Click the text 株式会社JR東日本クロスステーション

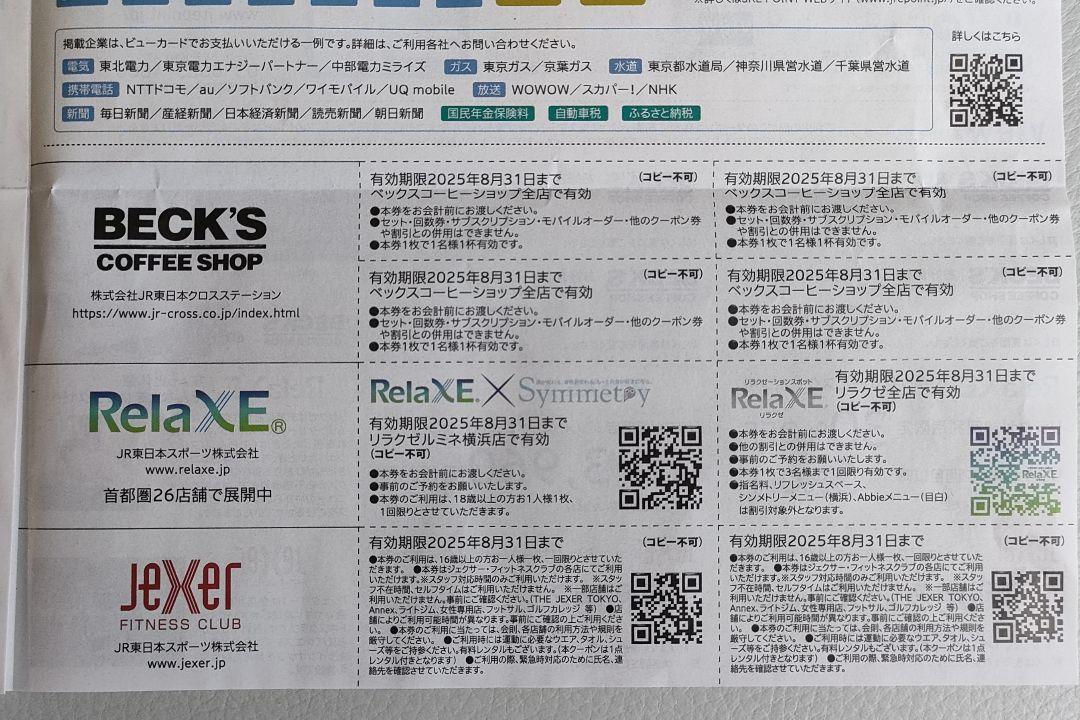[186, 296]
